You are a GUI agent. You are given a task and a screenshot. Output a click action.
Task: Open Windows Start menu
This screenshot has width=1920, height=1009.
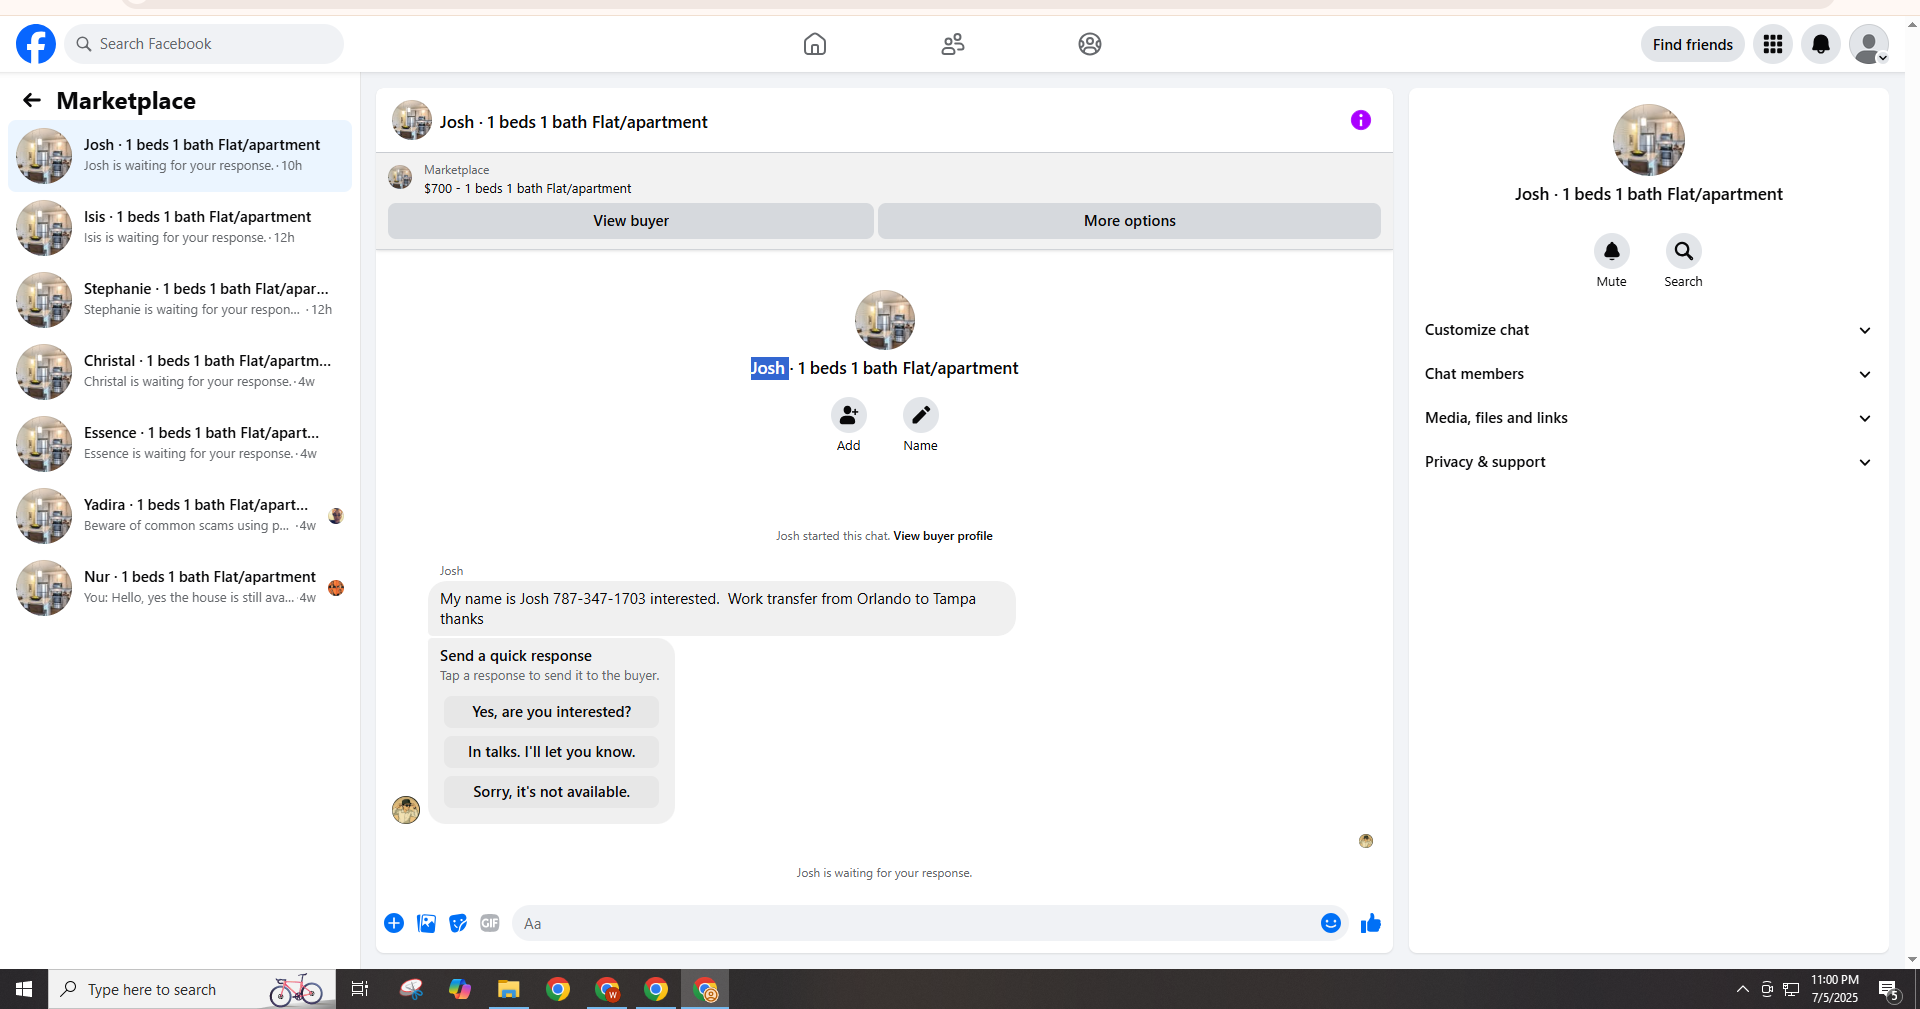pos(24,989)
